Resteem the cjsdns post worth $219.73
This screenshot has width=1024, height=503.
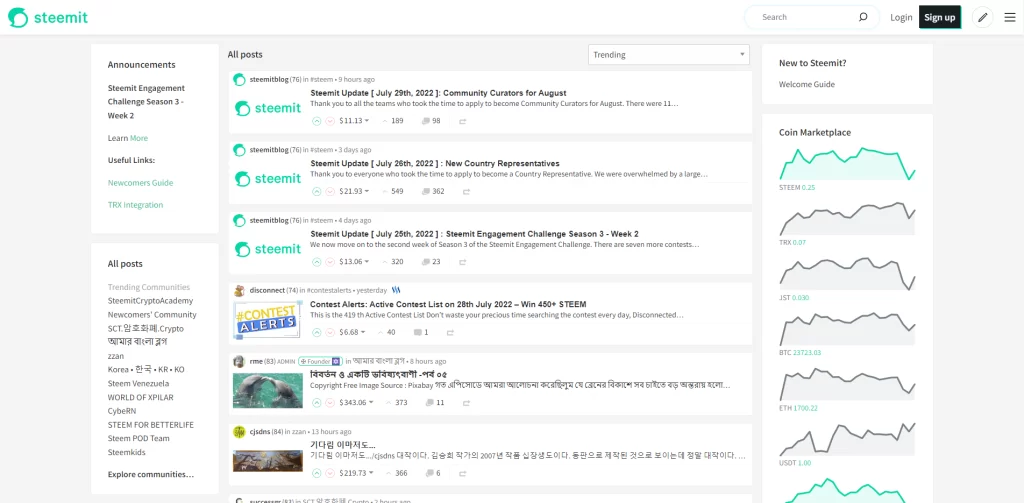tap(462, 473)
